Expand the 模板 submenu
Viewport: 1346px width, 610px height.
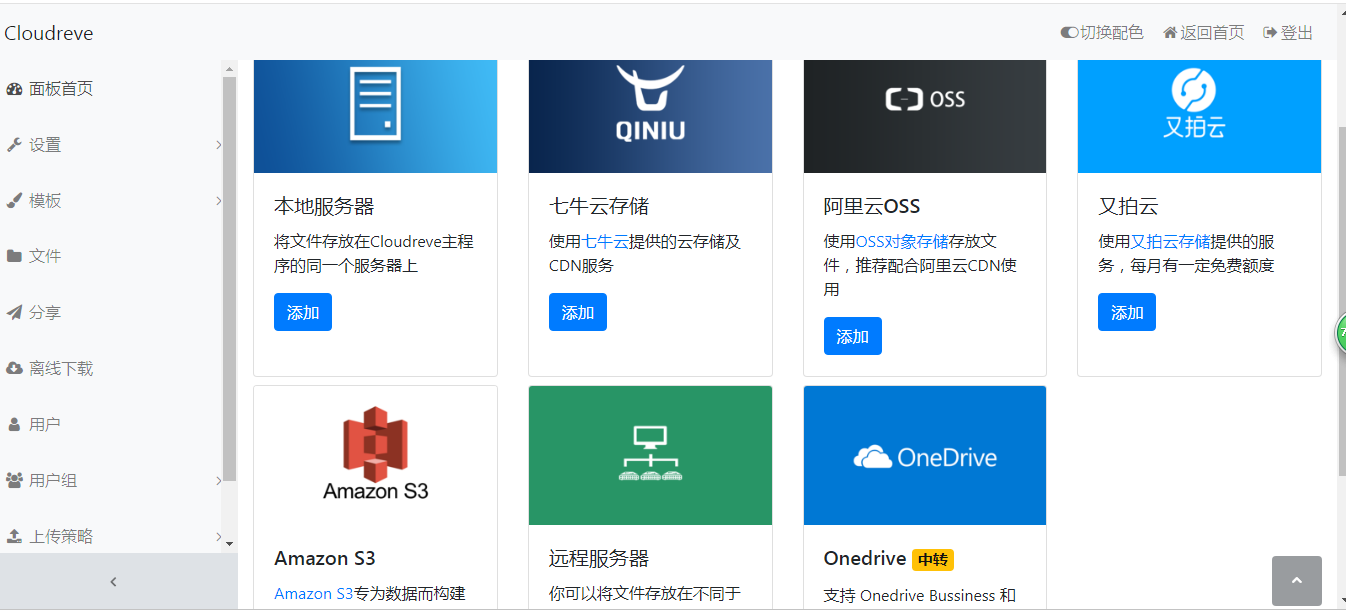(218, 200)
